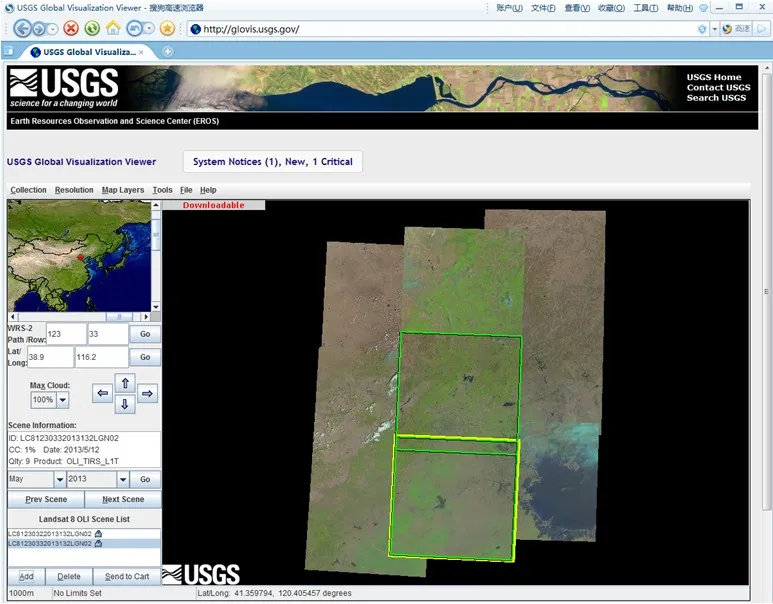Open the Map Layers menu

[123, 190]
